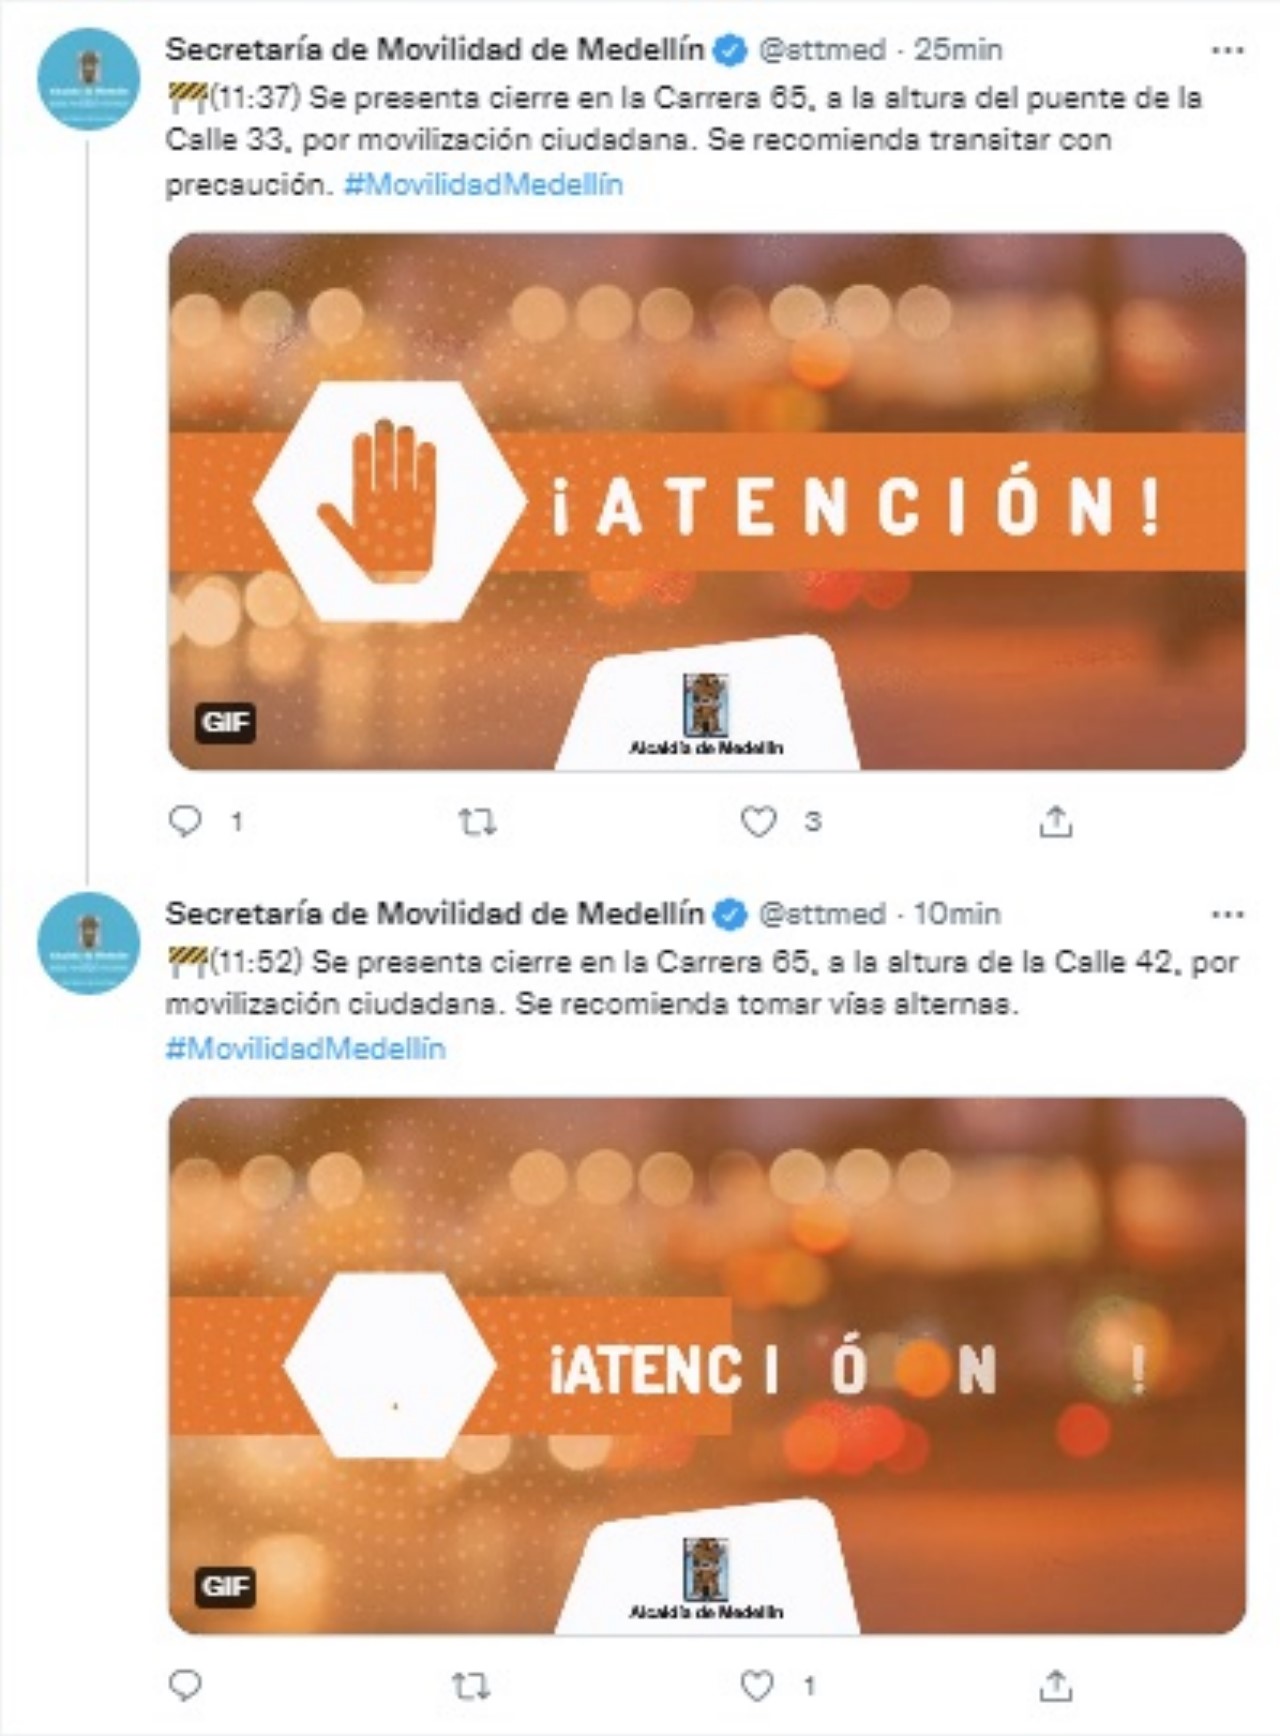Like the tweet about Calle 33 bridge
This screenshot has height=1736, width=1280.
click(758, 822)
